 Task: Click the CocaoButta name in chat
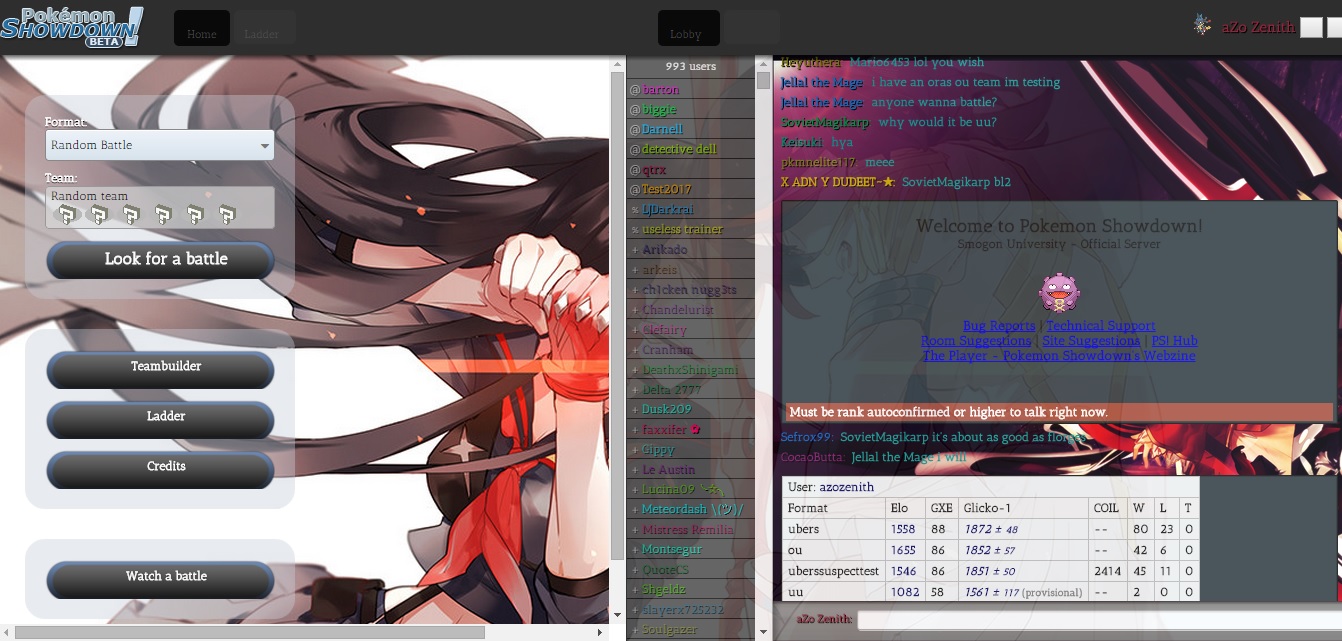(x=813, y=457)
